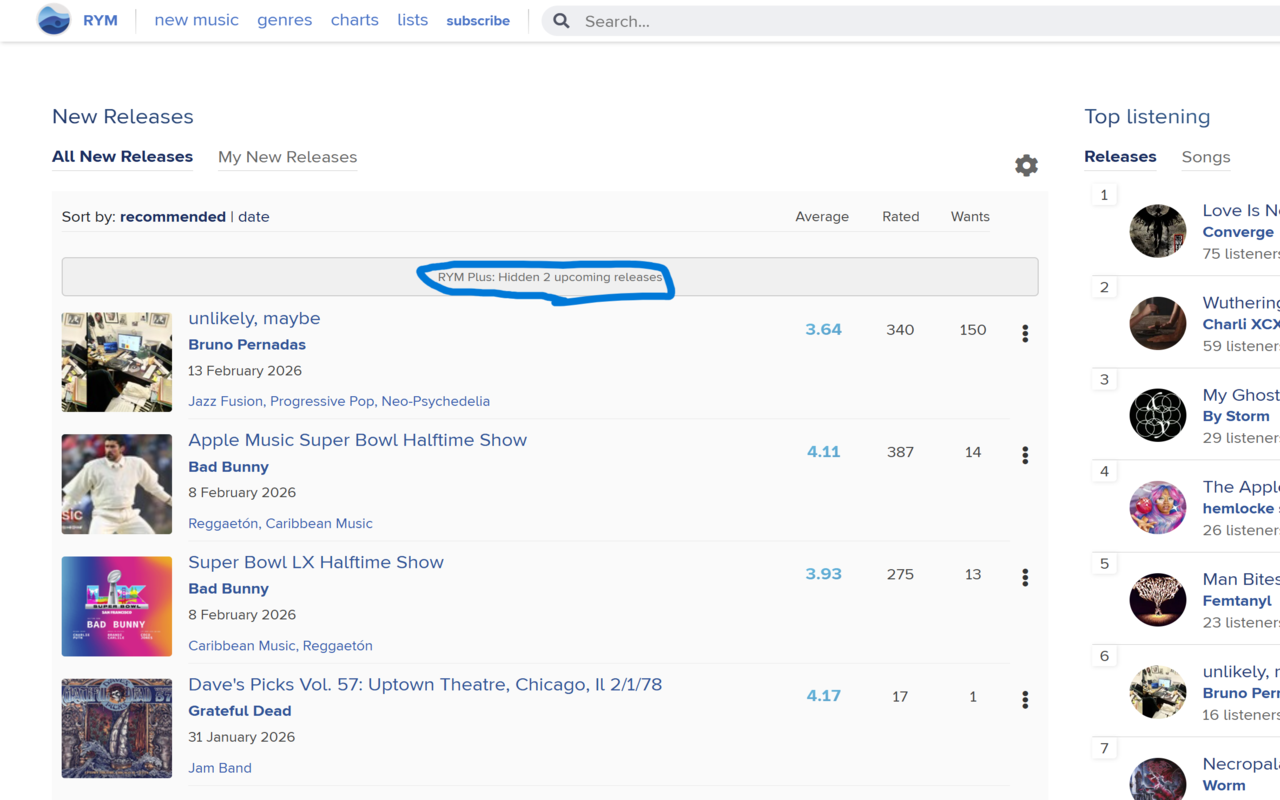Open the unlikely, maybe album cover
The height and width of the screenshot is (800, 1280).
point(117,362)
